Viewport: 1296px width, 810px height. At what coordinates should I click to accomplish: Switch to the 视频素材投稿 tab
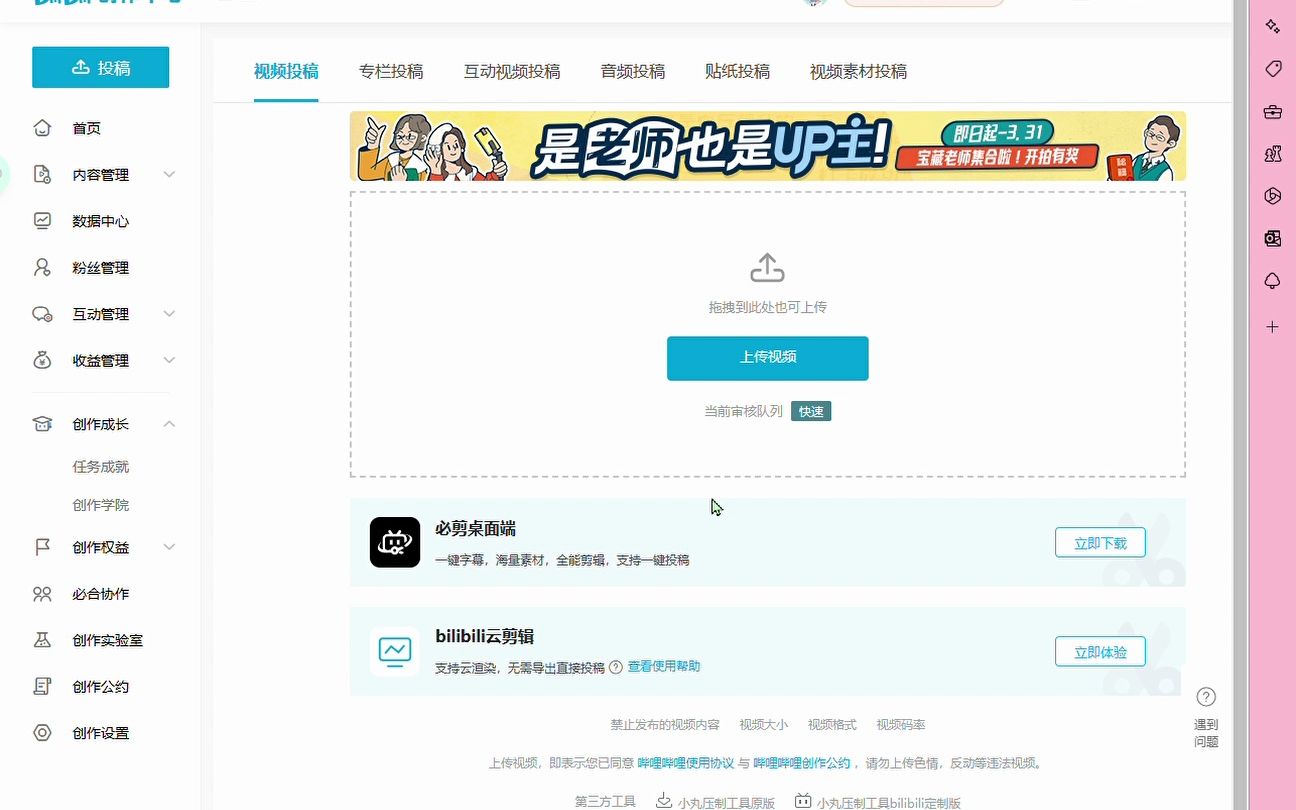[x=859, y=71]
